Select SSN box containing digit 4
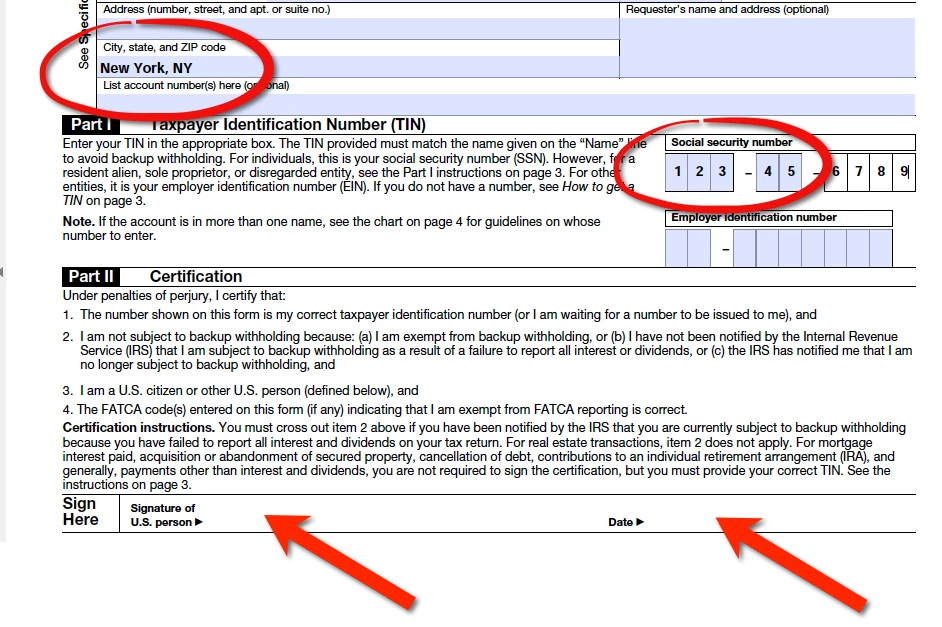The height and width of the screenshot is (627, 942). [x=768, y=172]
